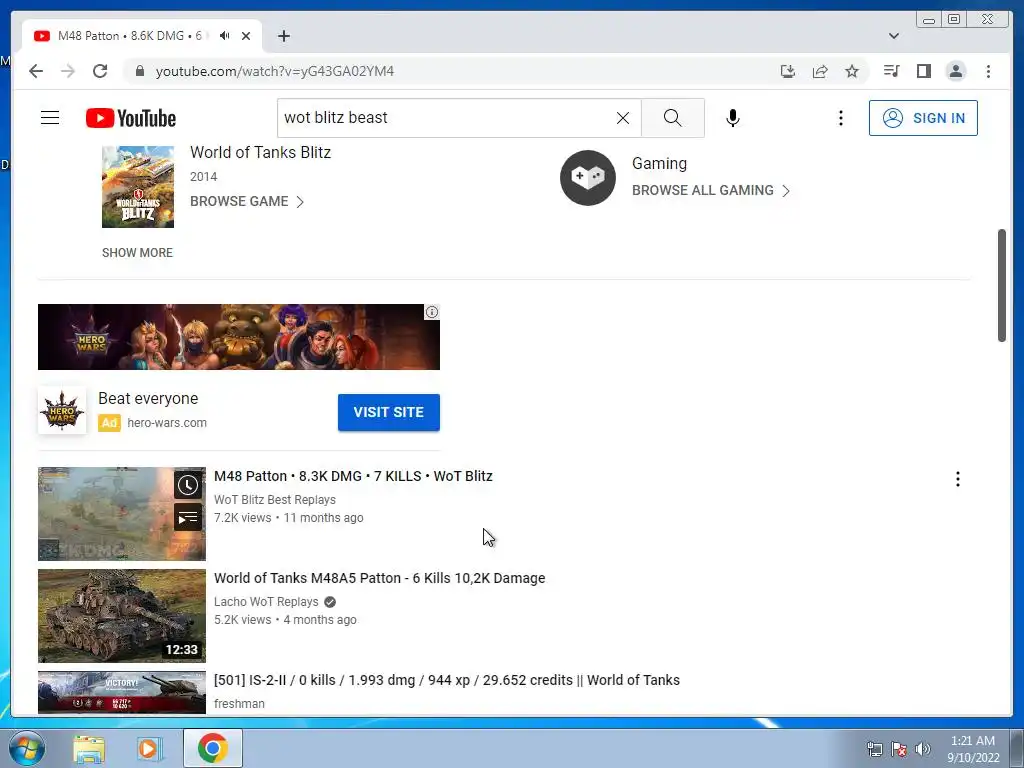Open the Windows Start menu
Screen dimensions: 1024x768
pyautogui.click(x=25, y=748)
